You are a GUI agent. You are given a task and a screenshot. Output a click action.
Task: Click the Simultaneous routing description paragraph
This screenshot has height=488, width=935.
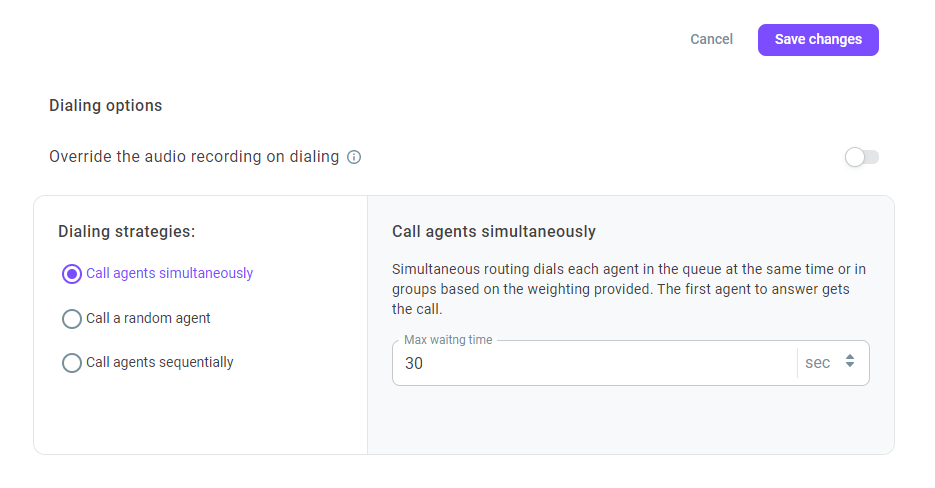(x=629, y=289)
